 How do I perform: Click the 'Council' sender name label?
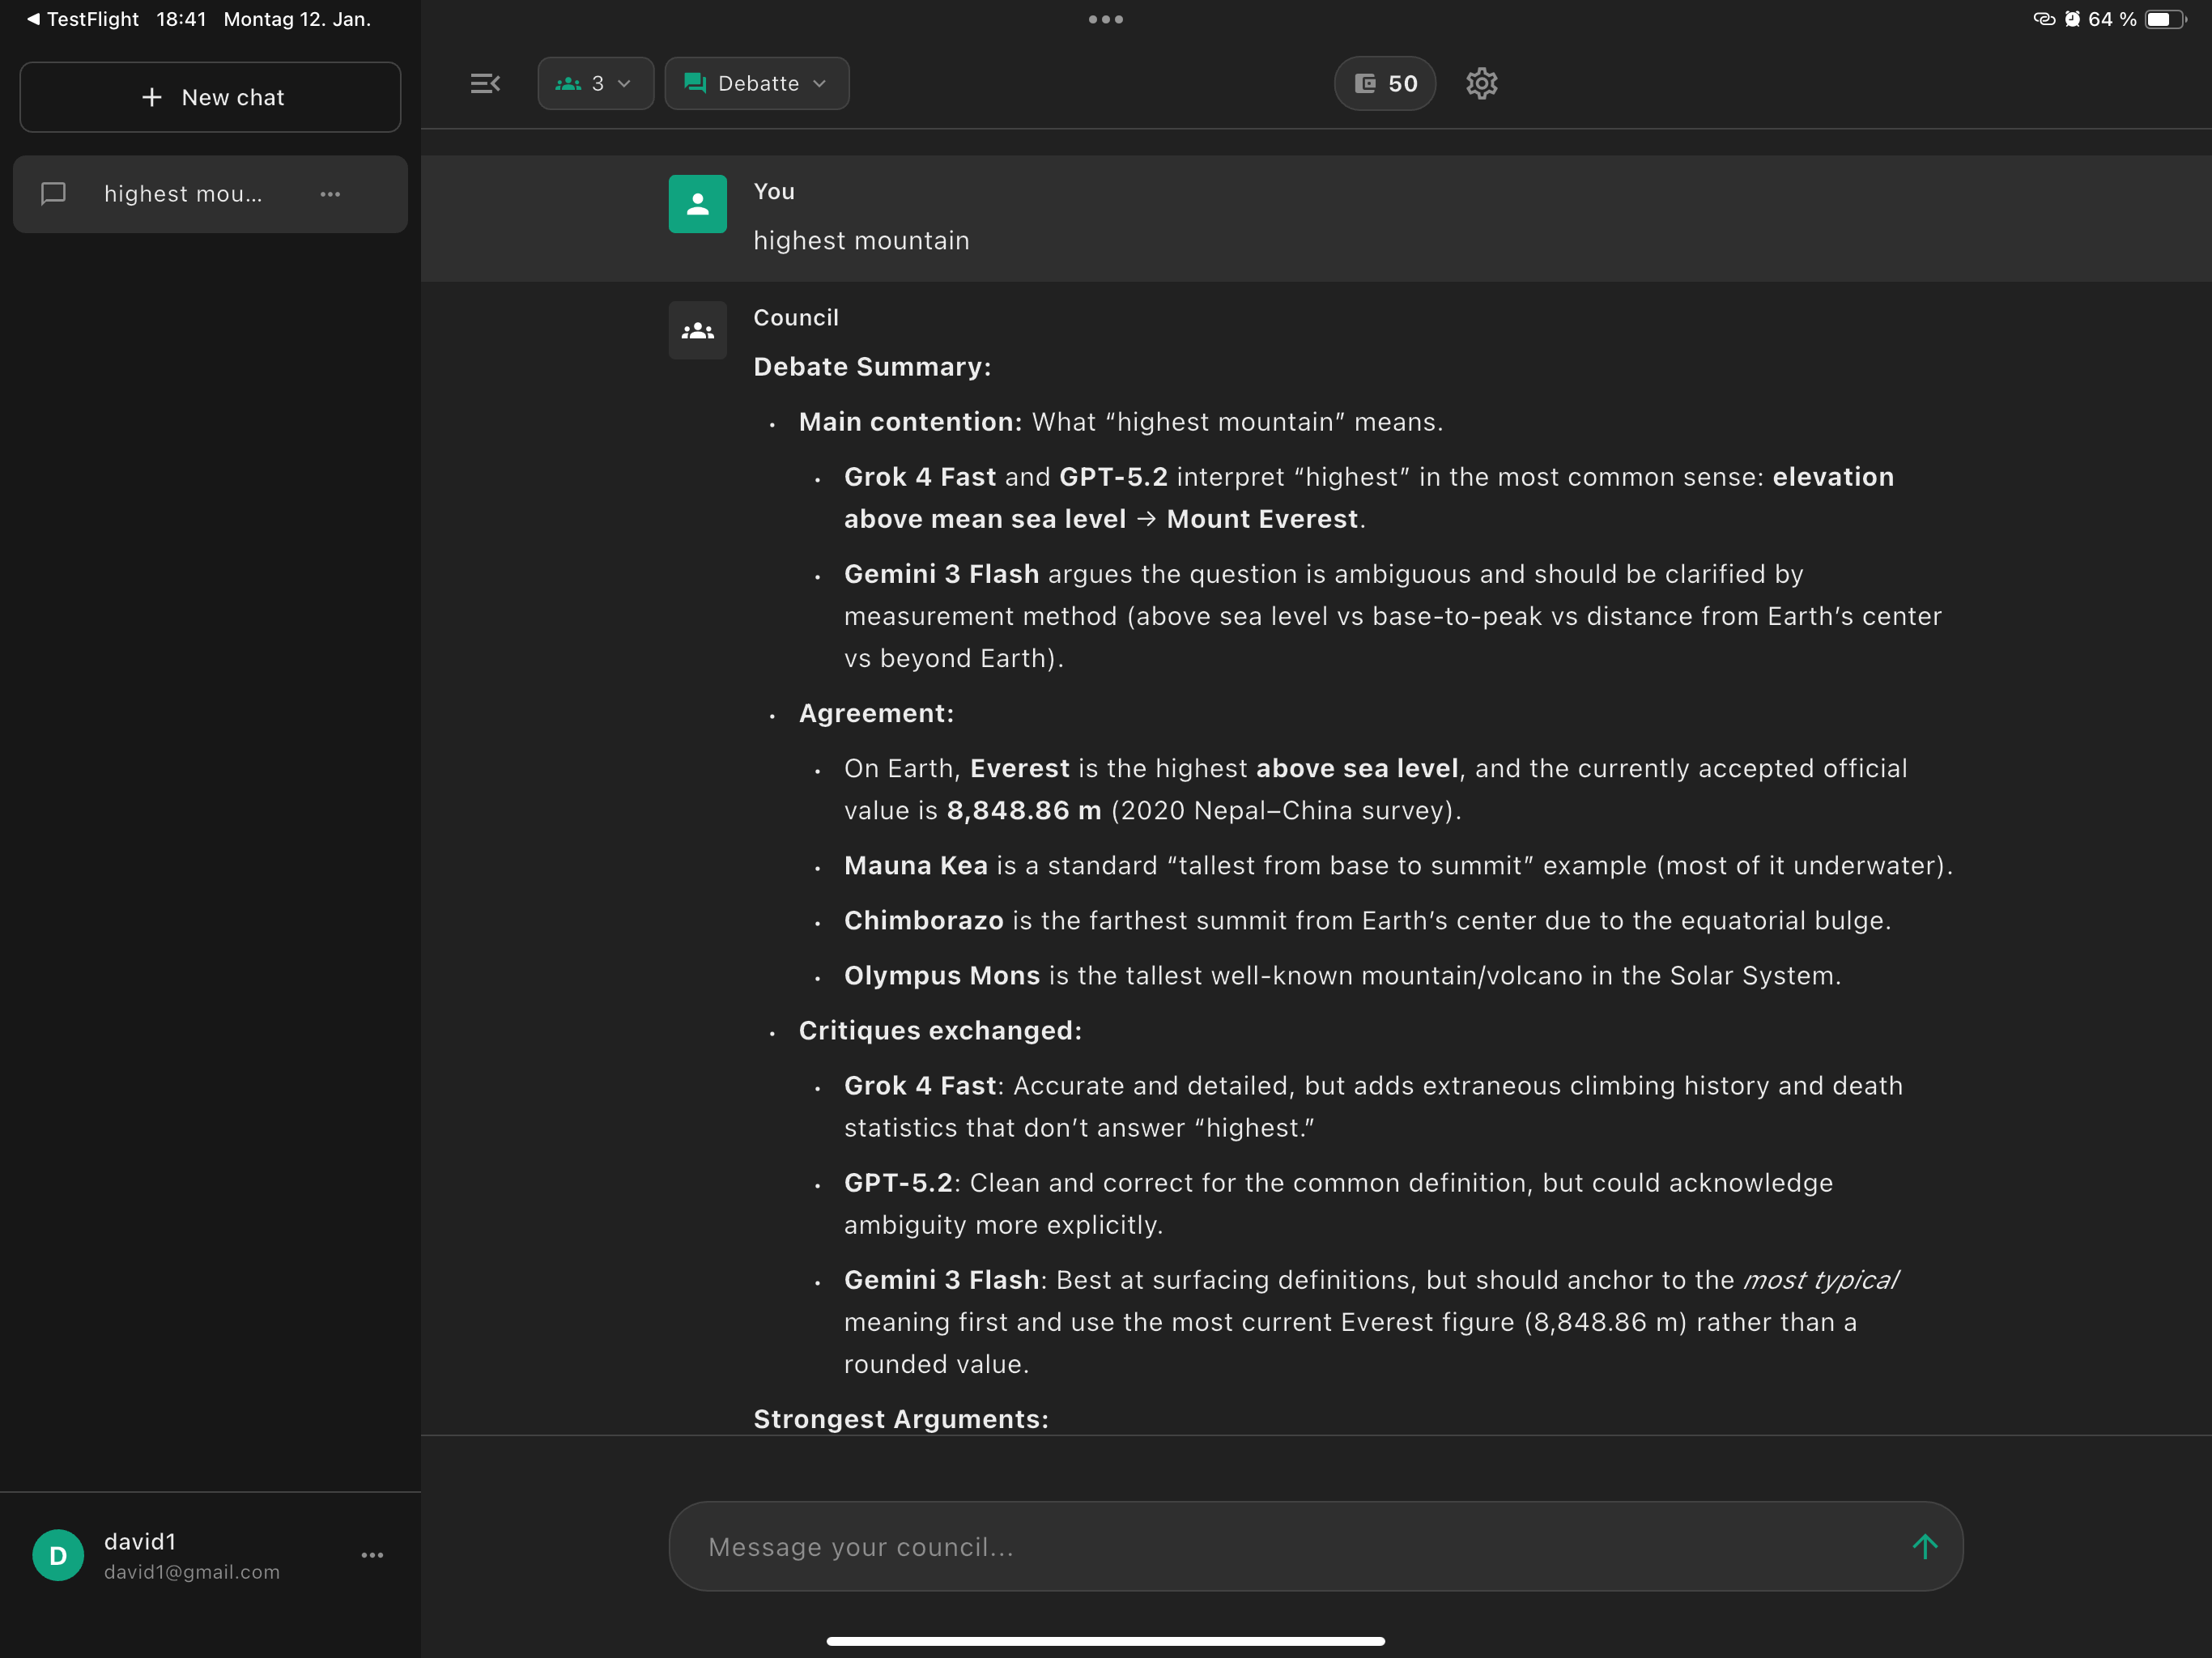point(796,318)
